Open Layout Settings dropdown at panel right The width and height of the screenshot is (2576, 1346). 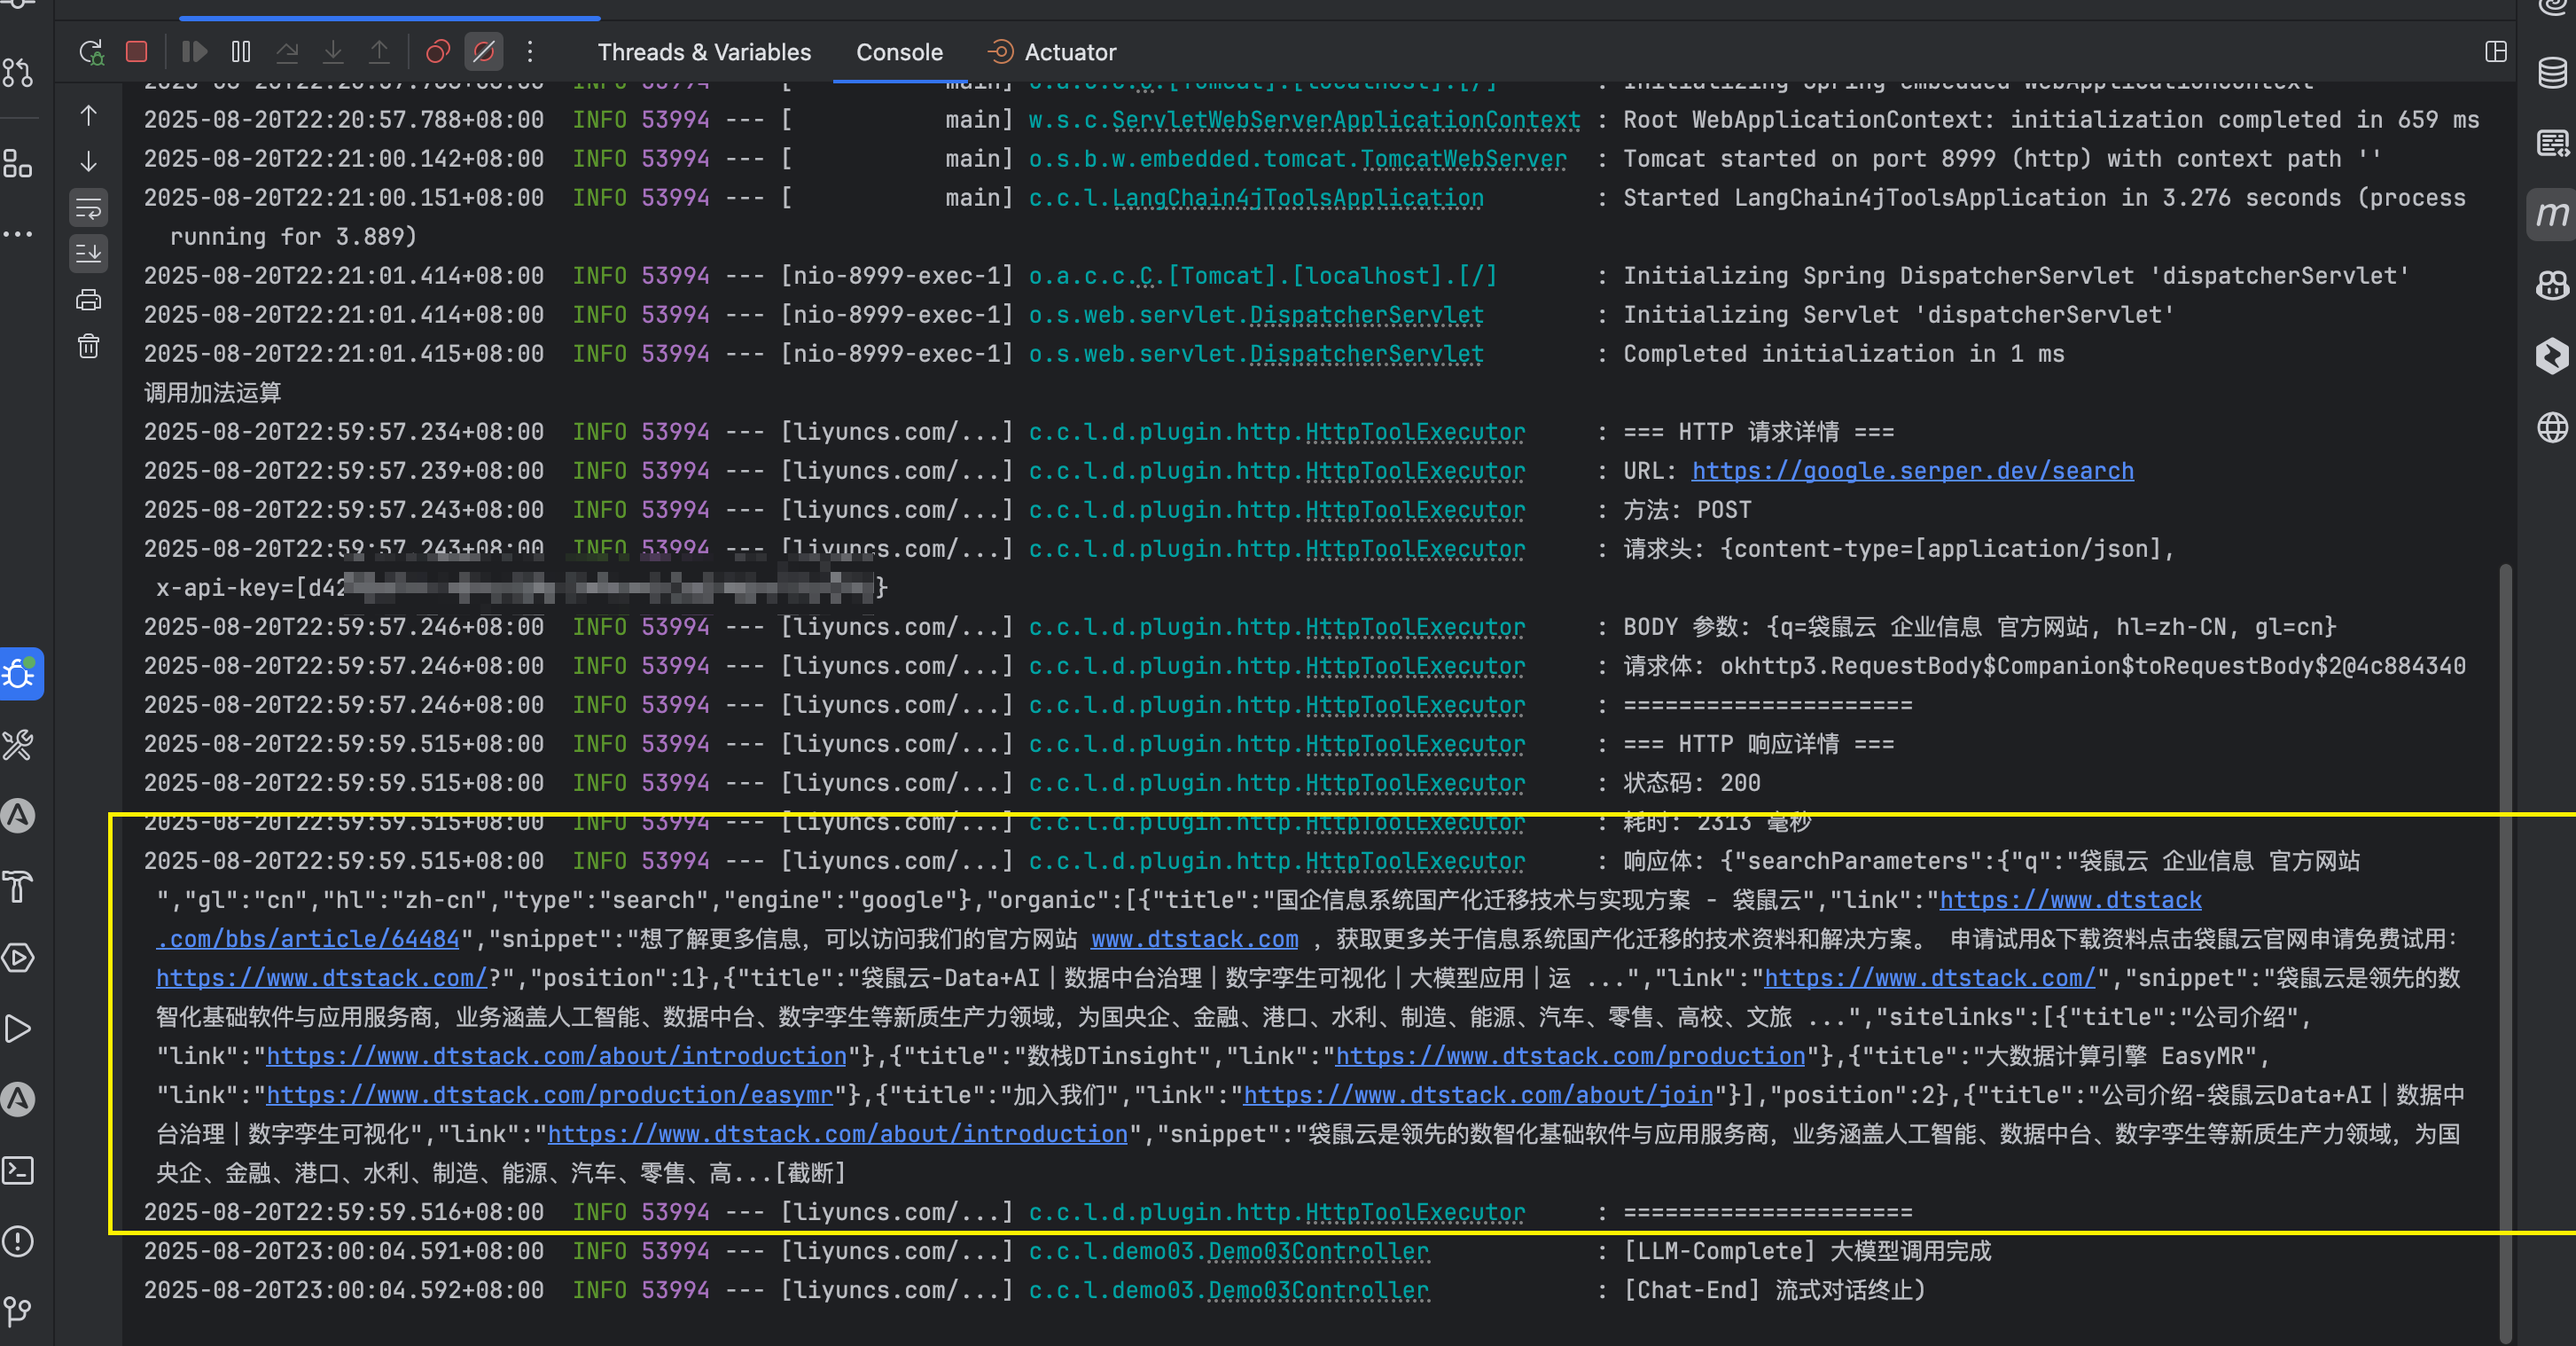click(x=2496, y=52)
